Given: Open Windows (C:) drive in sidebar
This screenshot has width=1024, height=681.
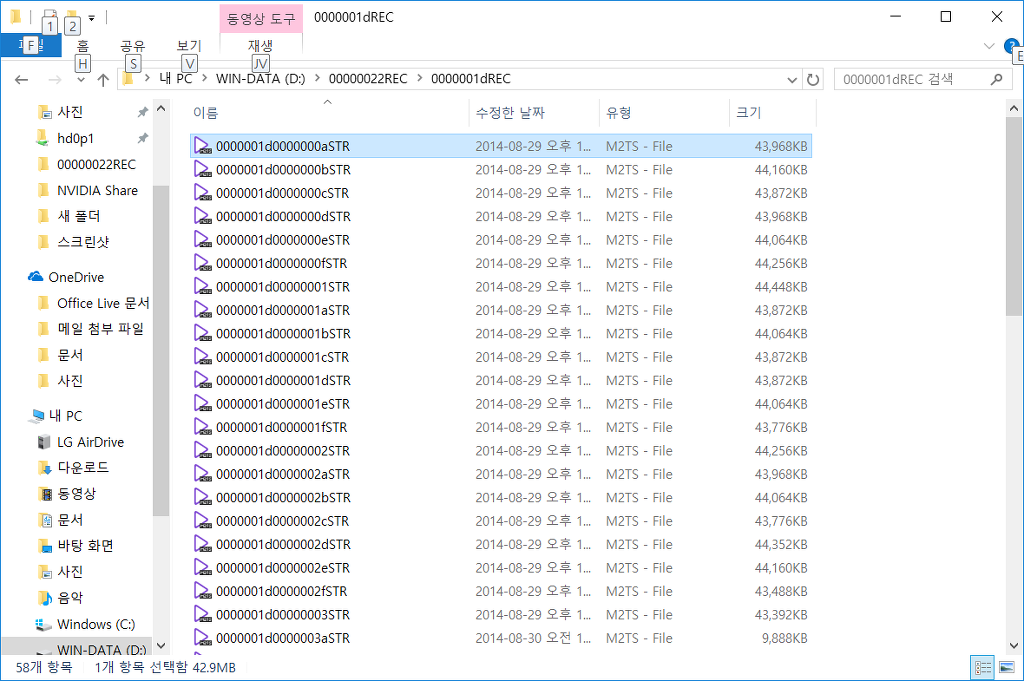Looking at the screenshot, I should pos(96,624).
